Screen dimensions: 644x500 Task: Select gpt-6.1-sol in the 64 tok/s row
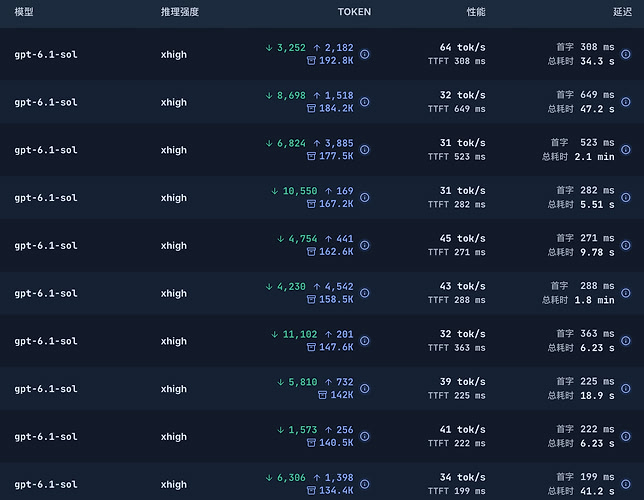click(x=46, y=55)
